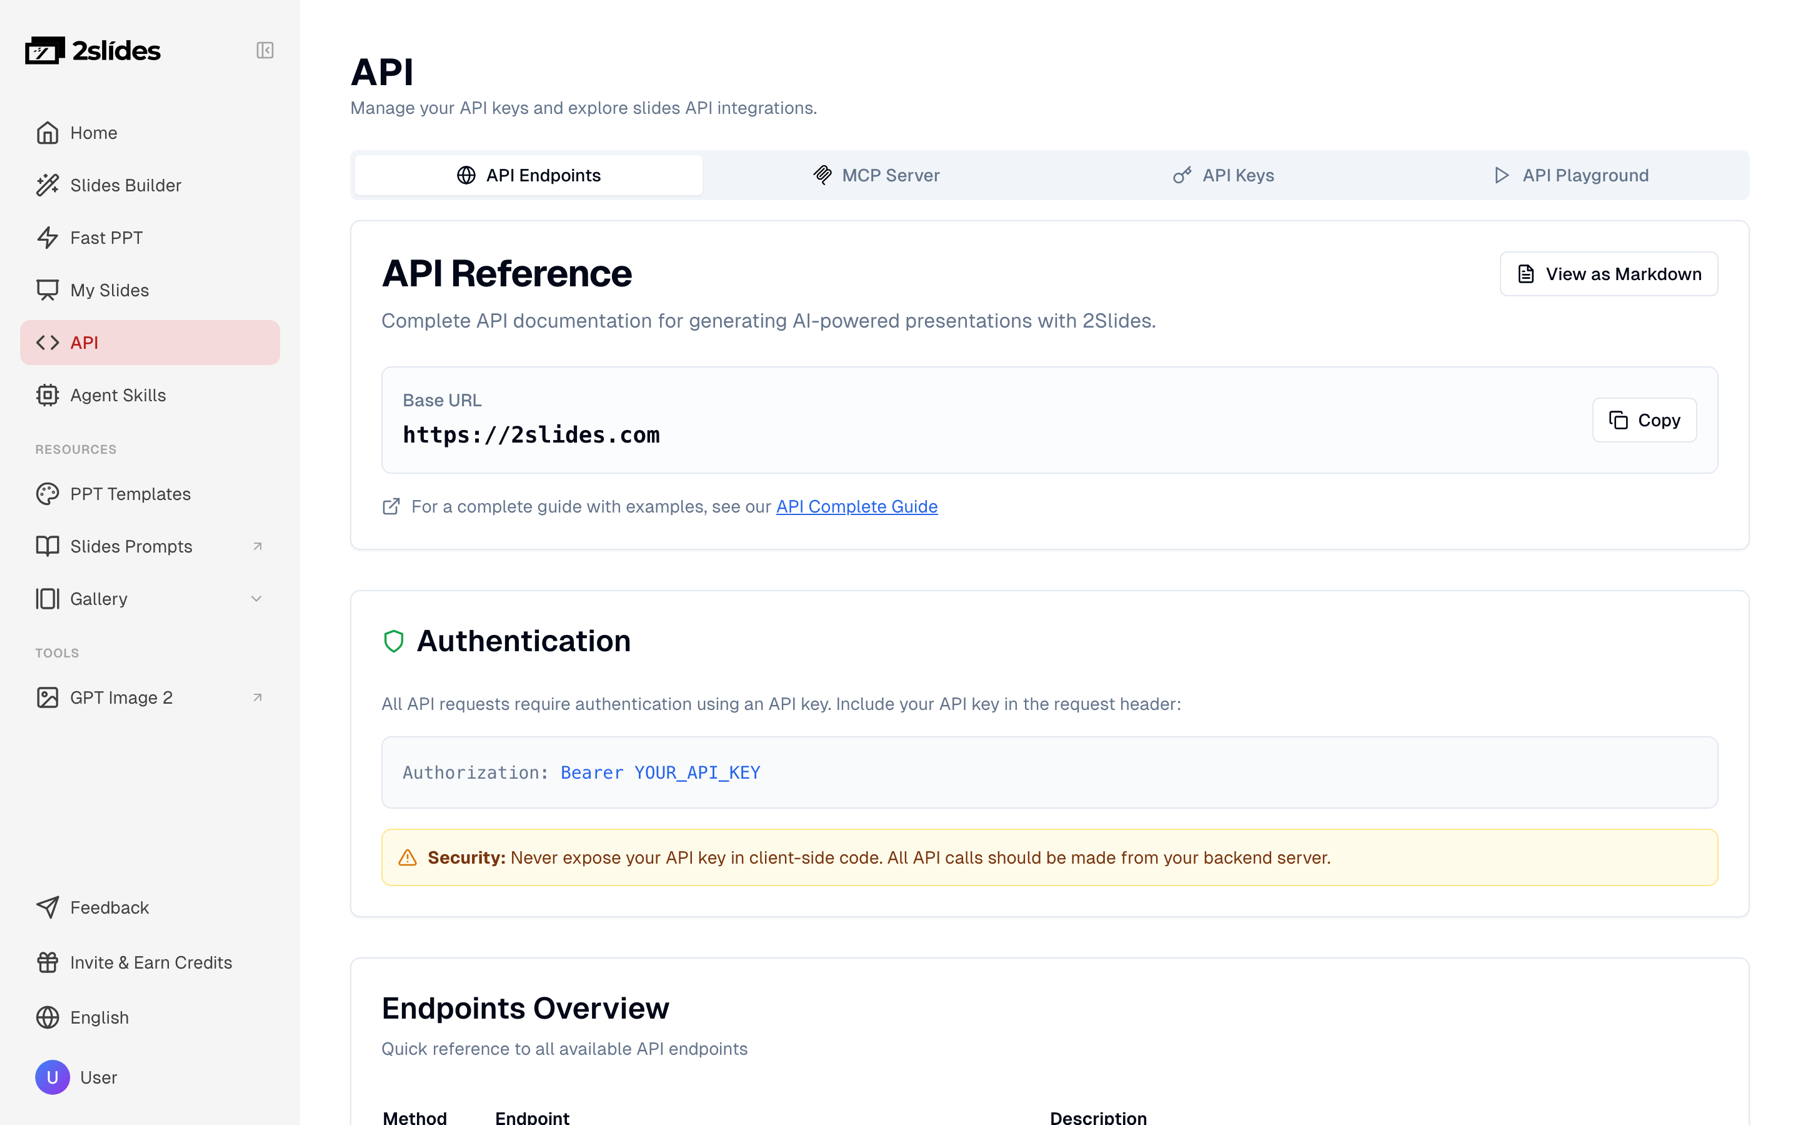Select API in the sidebar
Image resolution: width=1800 pixels, height=1125 pixels.
point(150,343)
